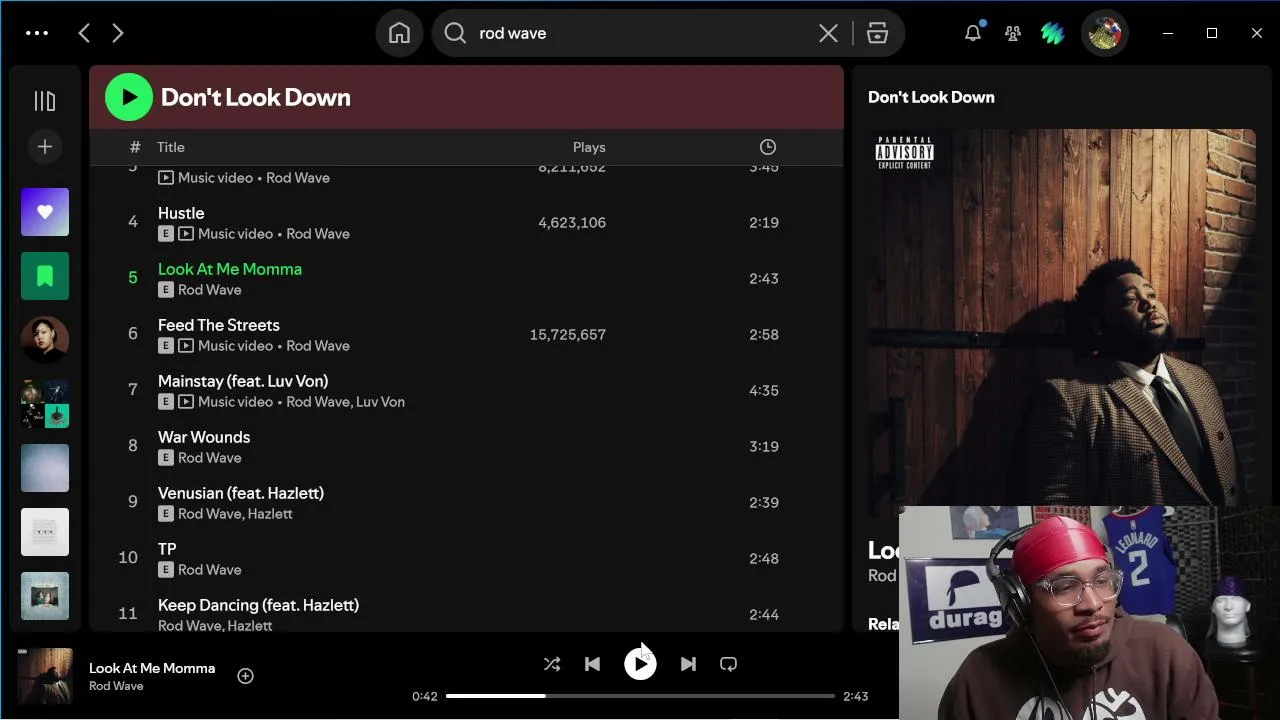Open the four-cover collage playlist in sidebar

click(45, 404)
